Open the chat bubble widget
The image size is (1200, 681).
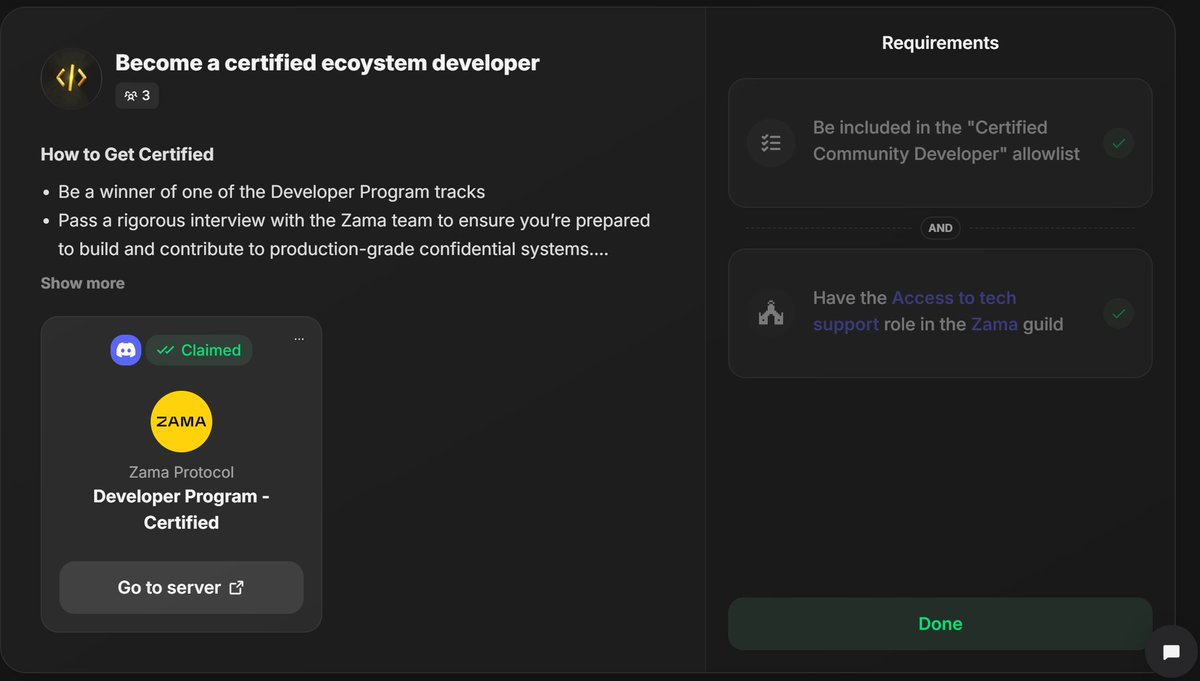[1171, 653]
